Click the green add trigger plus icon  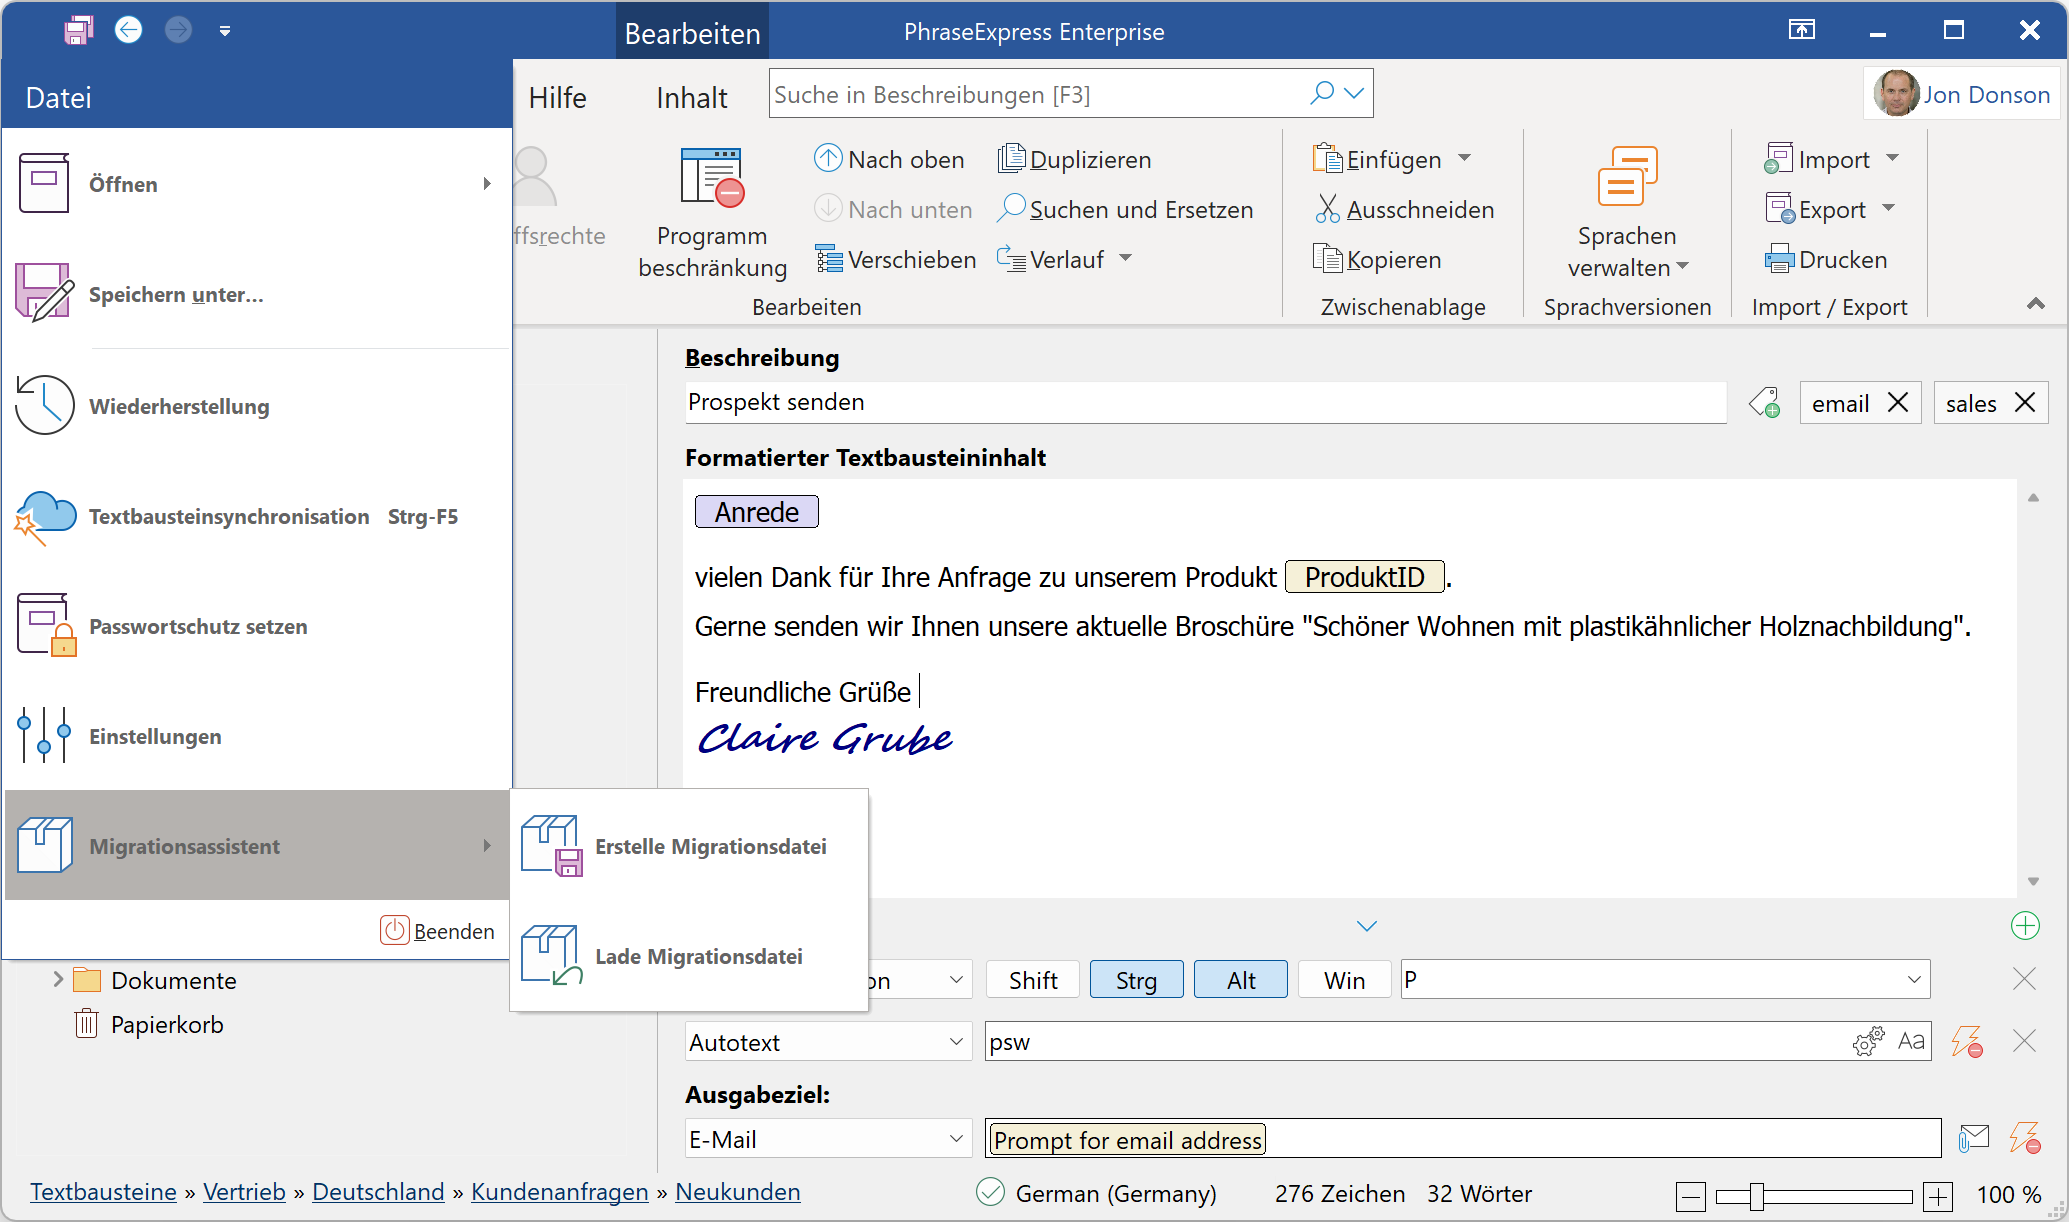[x=2025, y=926]
